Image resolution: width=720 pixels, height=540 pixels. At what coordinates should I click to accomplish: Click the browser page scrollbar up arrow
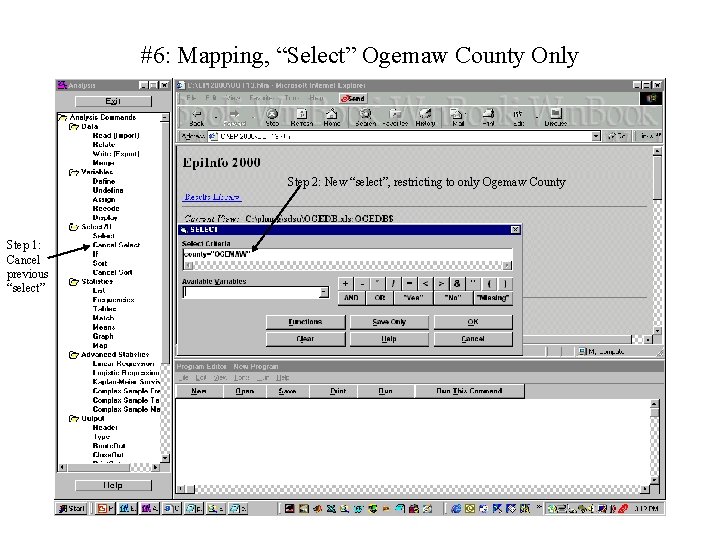point(657,151)
